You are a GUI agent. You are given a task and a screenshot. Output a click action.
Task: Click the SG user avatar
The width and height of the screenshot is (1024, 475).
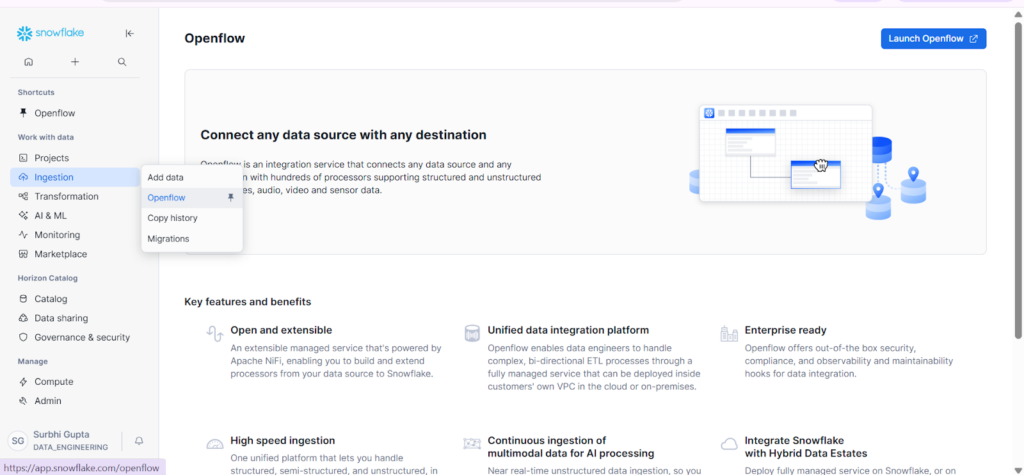pos(18,441)
